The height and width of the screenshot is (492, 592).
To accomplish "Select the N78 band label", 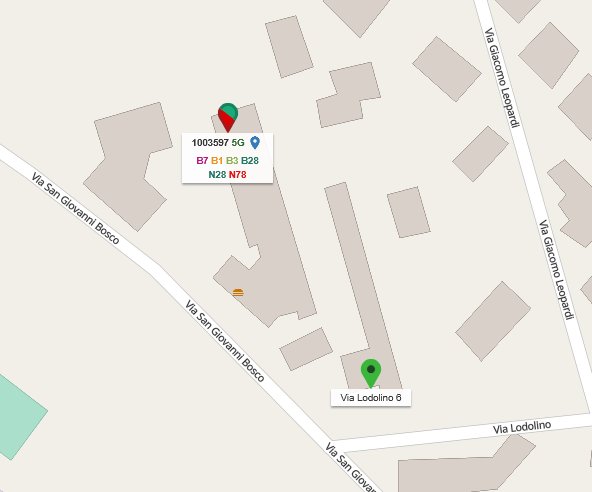I will (x=237, y=174).
